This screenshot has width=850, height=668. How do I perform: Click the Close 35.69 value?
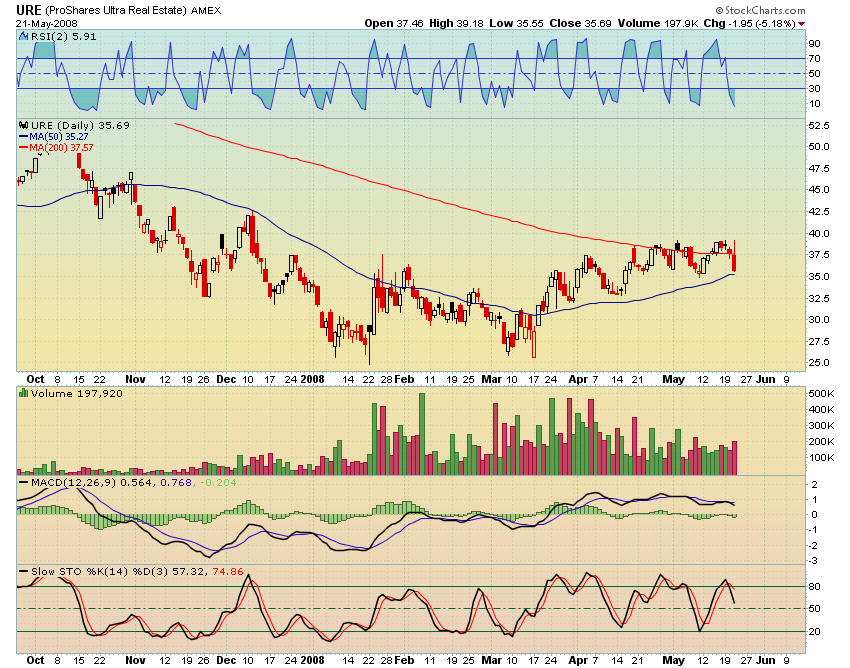click(581, 23)
